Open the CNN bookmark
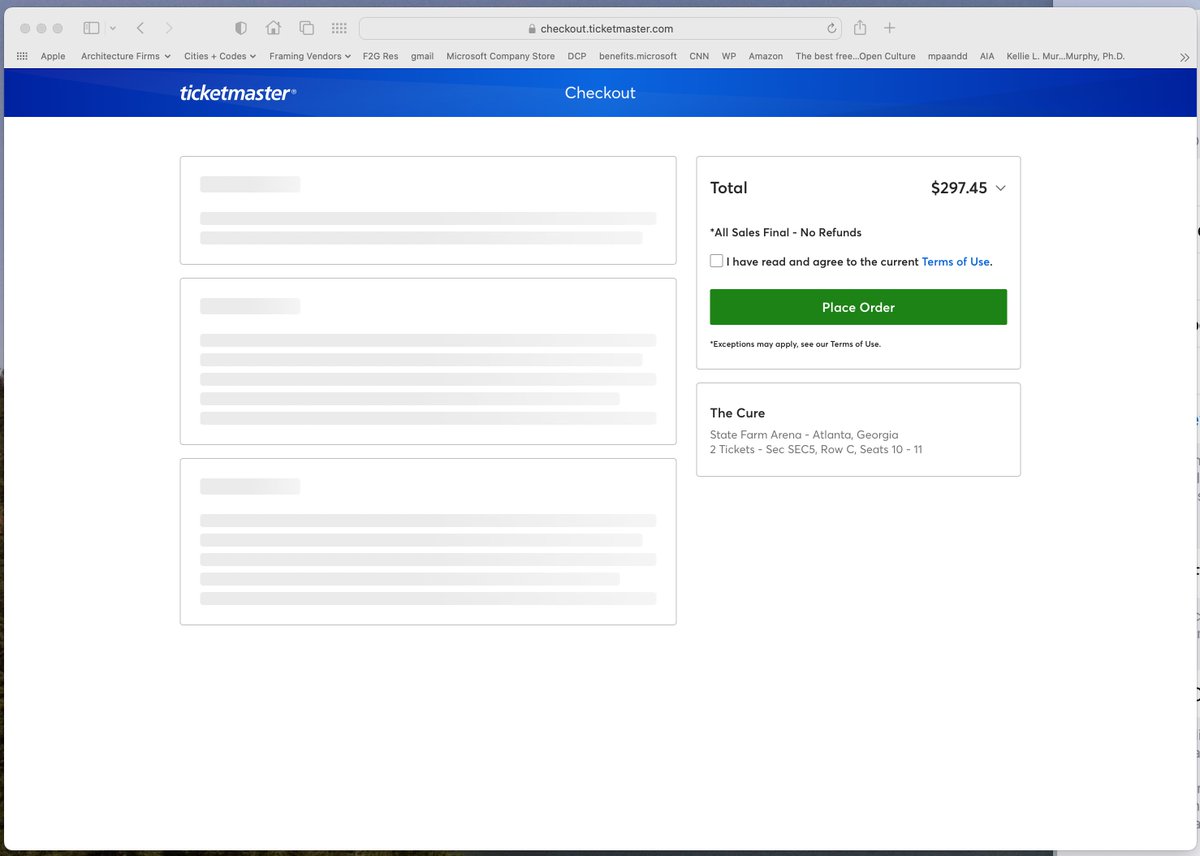This screenshot has height=856, width=1200. [x=699, y=56]
